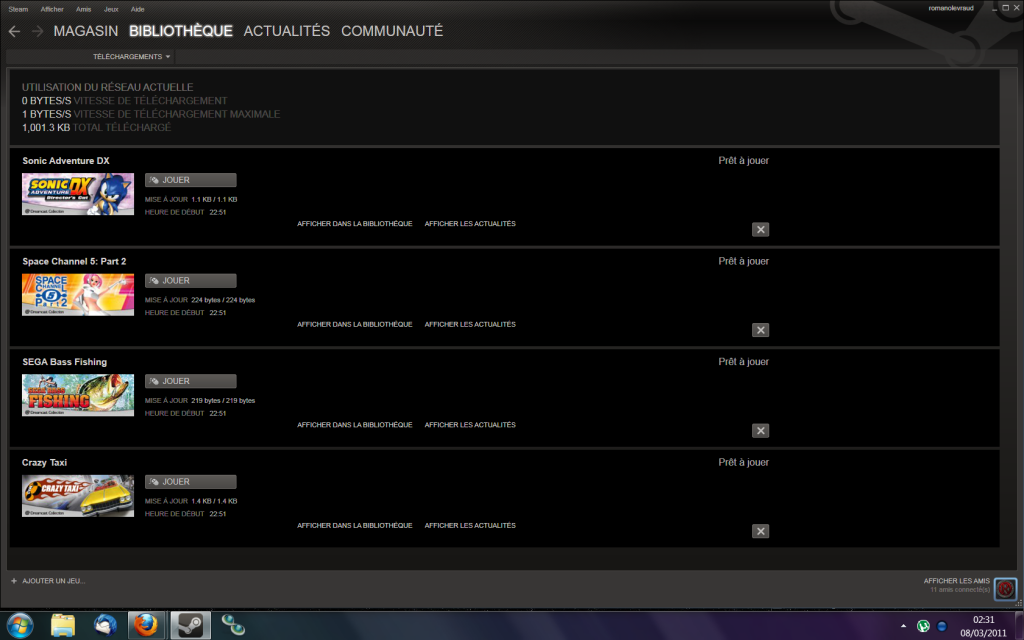
Task: Open the Sonic Adventure DX thumbnail
Action: (x=78, y=194)
